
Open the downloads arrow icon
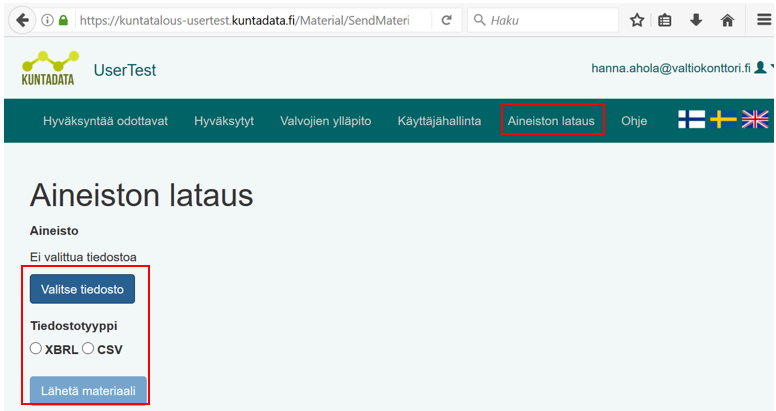696,20
